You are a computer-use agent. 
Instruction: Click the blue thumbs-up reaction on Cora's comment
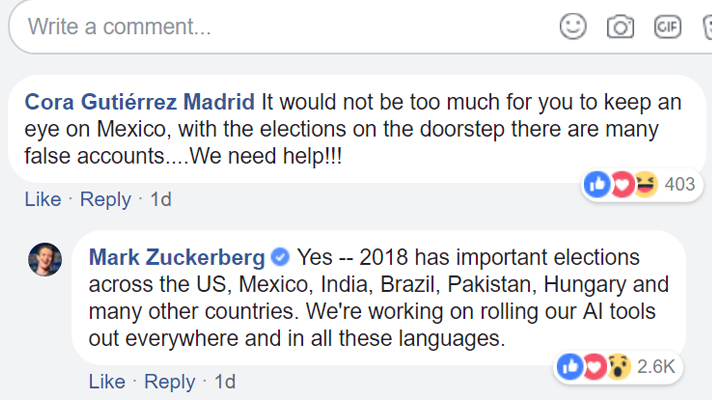coord(597,185)
